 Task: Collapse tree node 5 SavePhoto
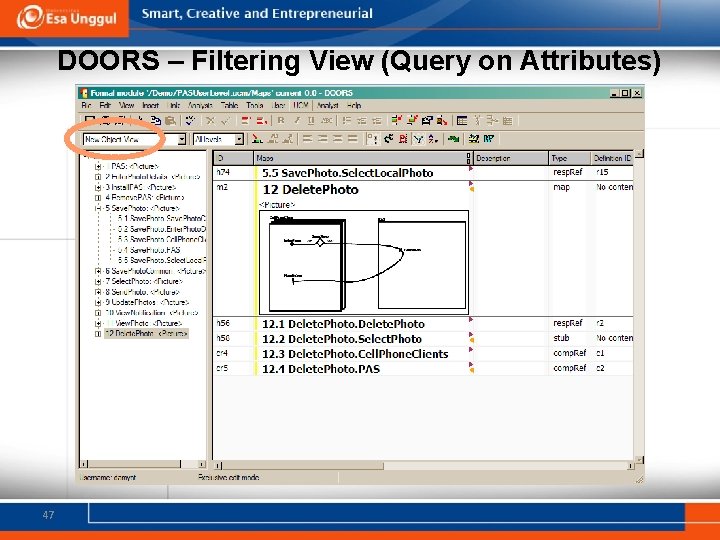coord(98,208)
